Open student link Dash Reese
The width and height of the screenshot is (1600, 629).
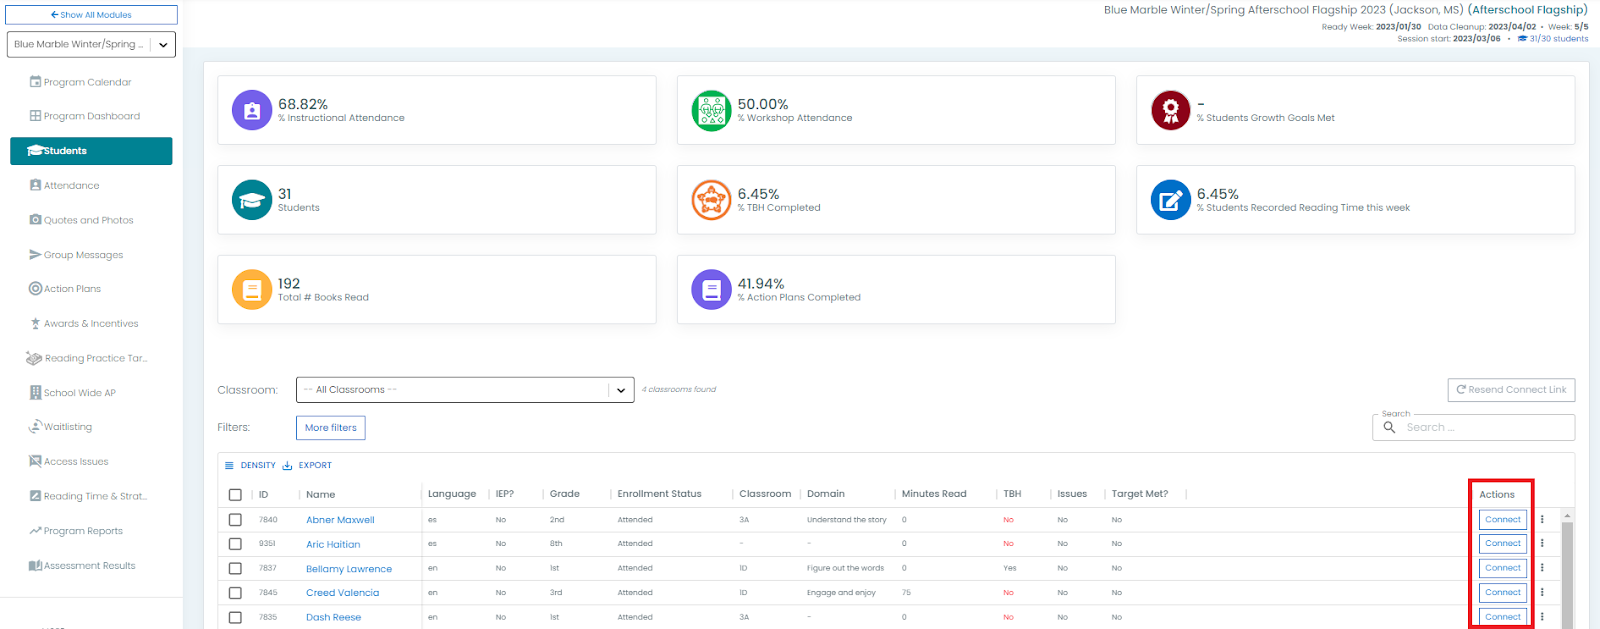[333, 617]
